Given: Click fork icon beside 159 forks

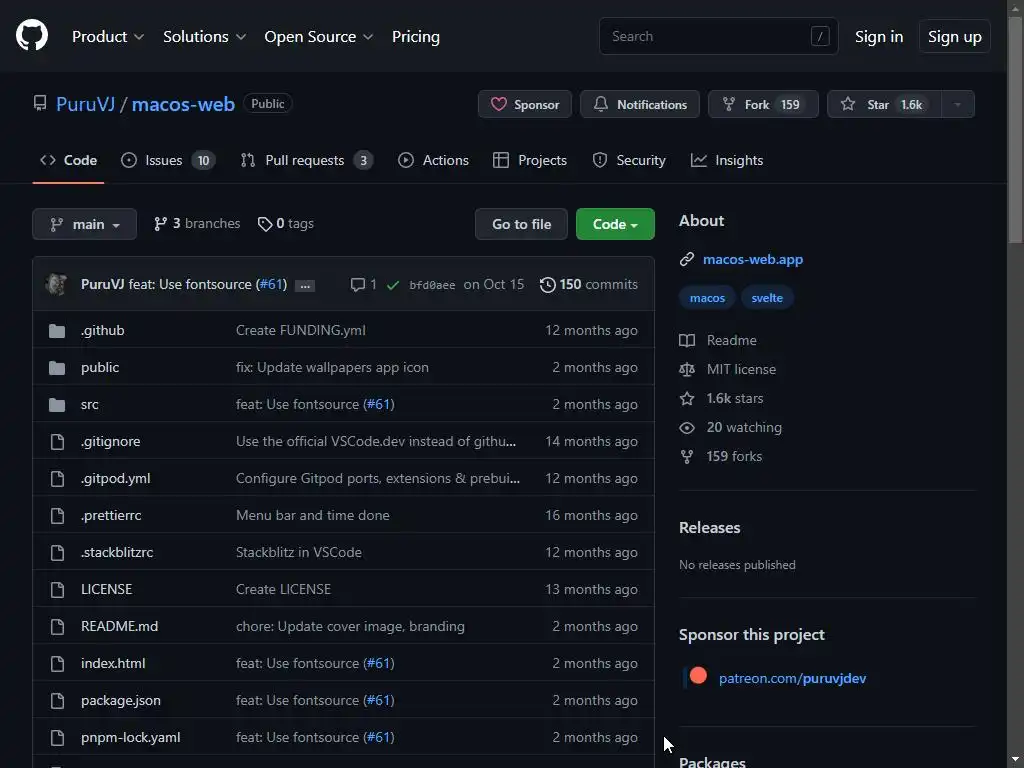Looking at the screenshot, I should click(x=687, y=456).
